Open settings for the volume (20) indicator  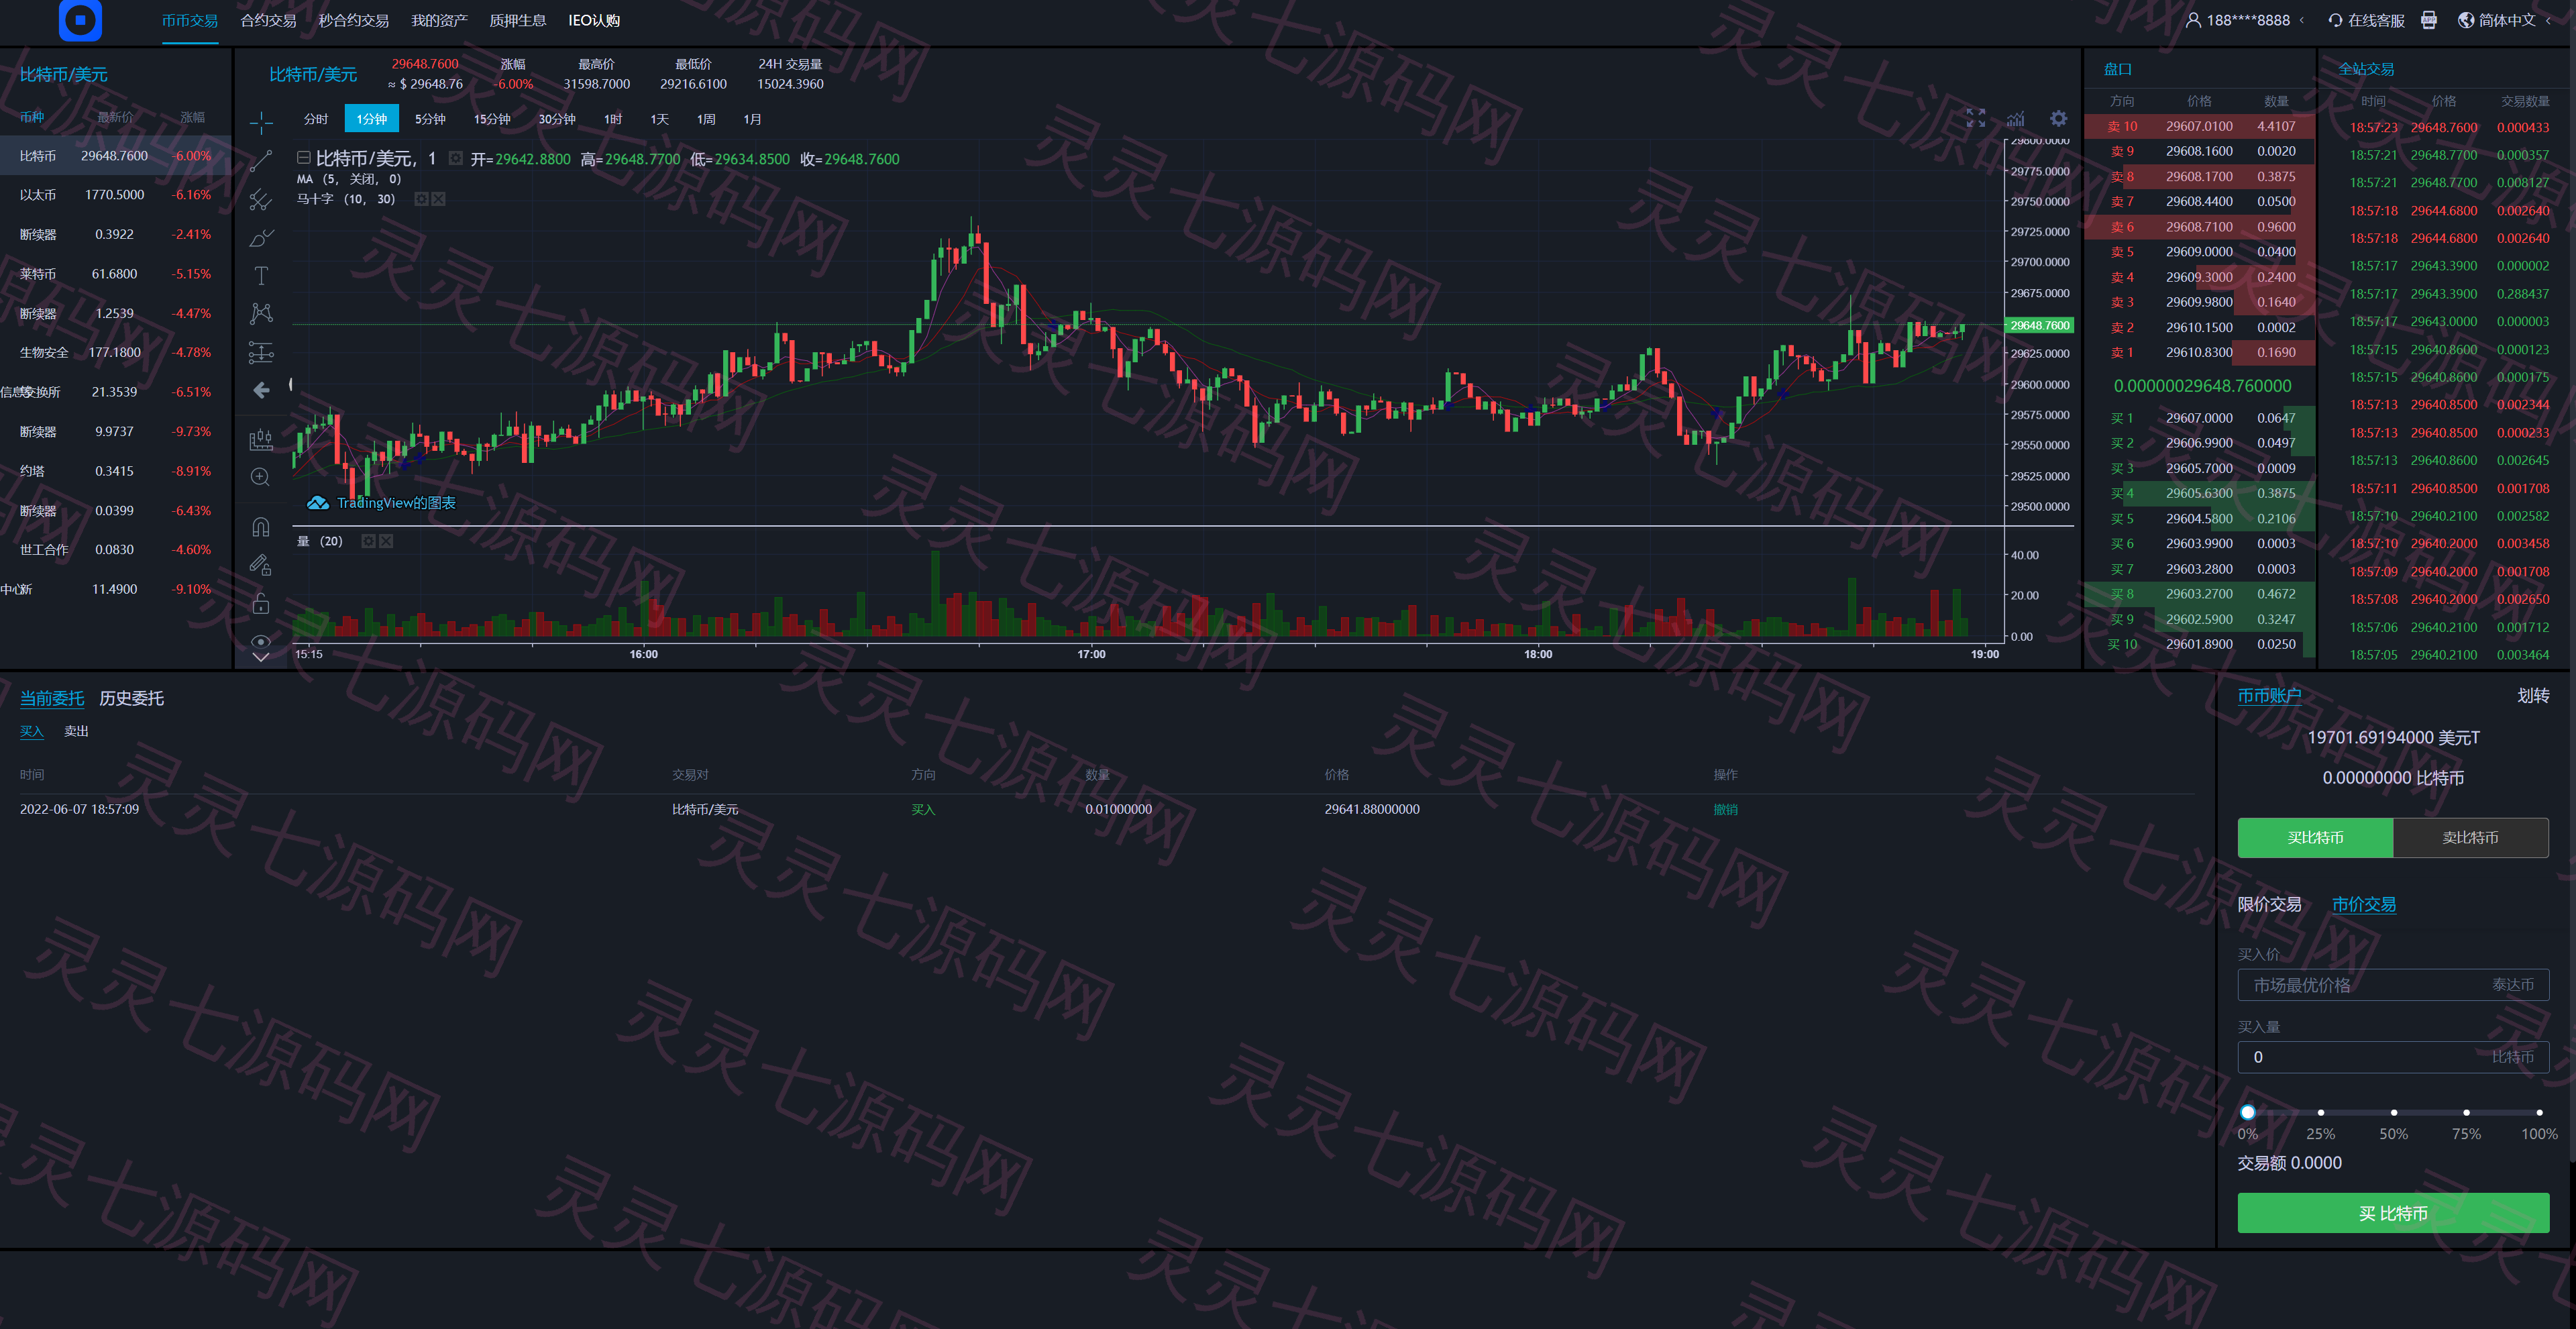coord(368,541)
